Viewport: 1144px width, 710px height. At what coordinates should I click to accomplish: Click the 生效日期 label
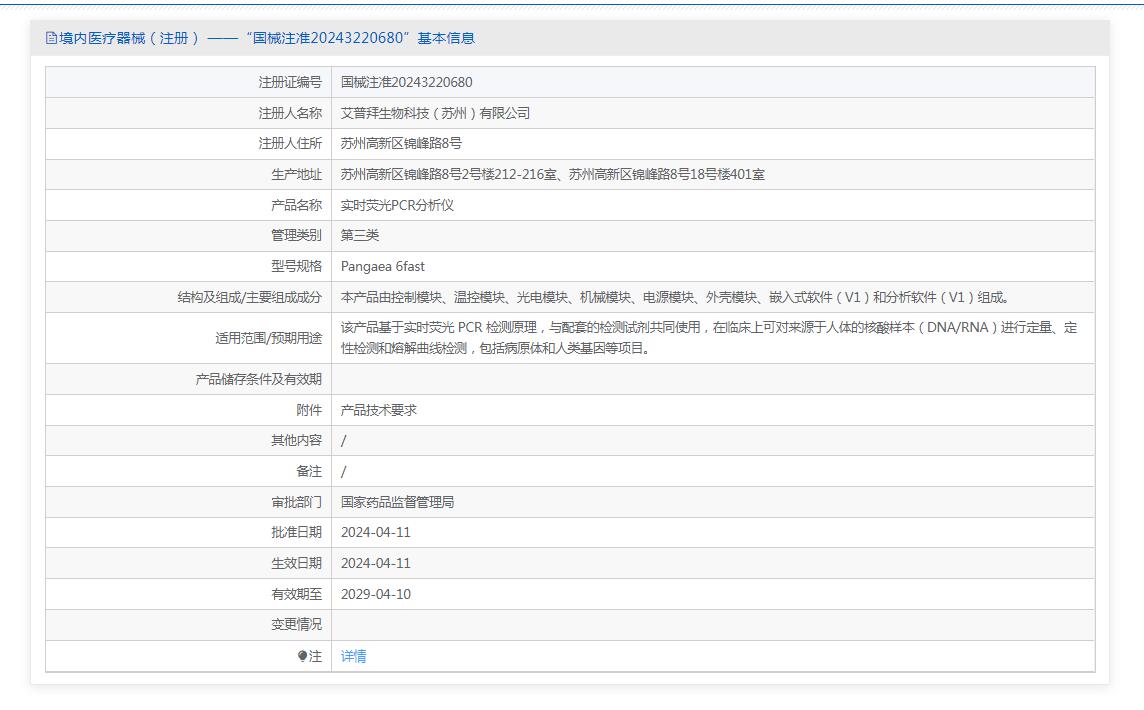pyautogui.click(x=296, y=563)
